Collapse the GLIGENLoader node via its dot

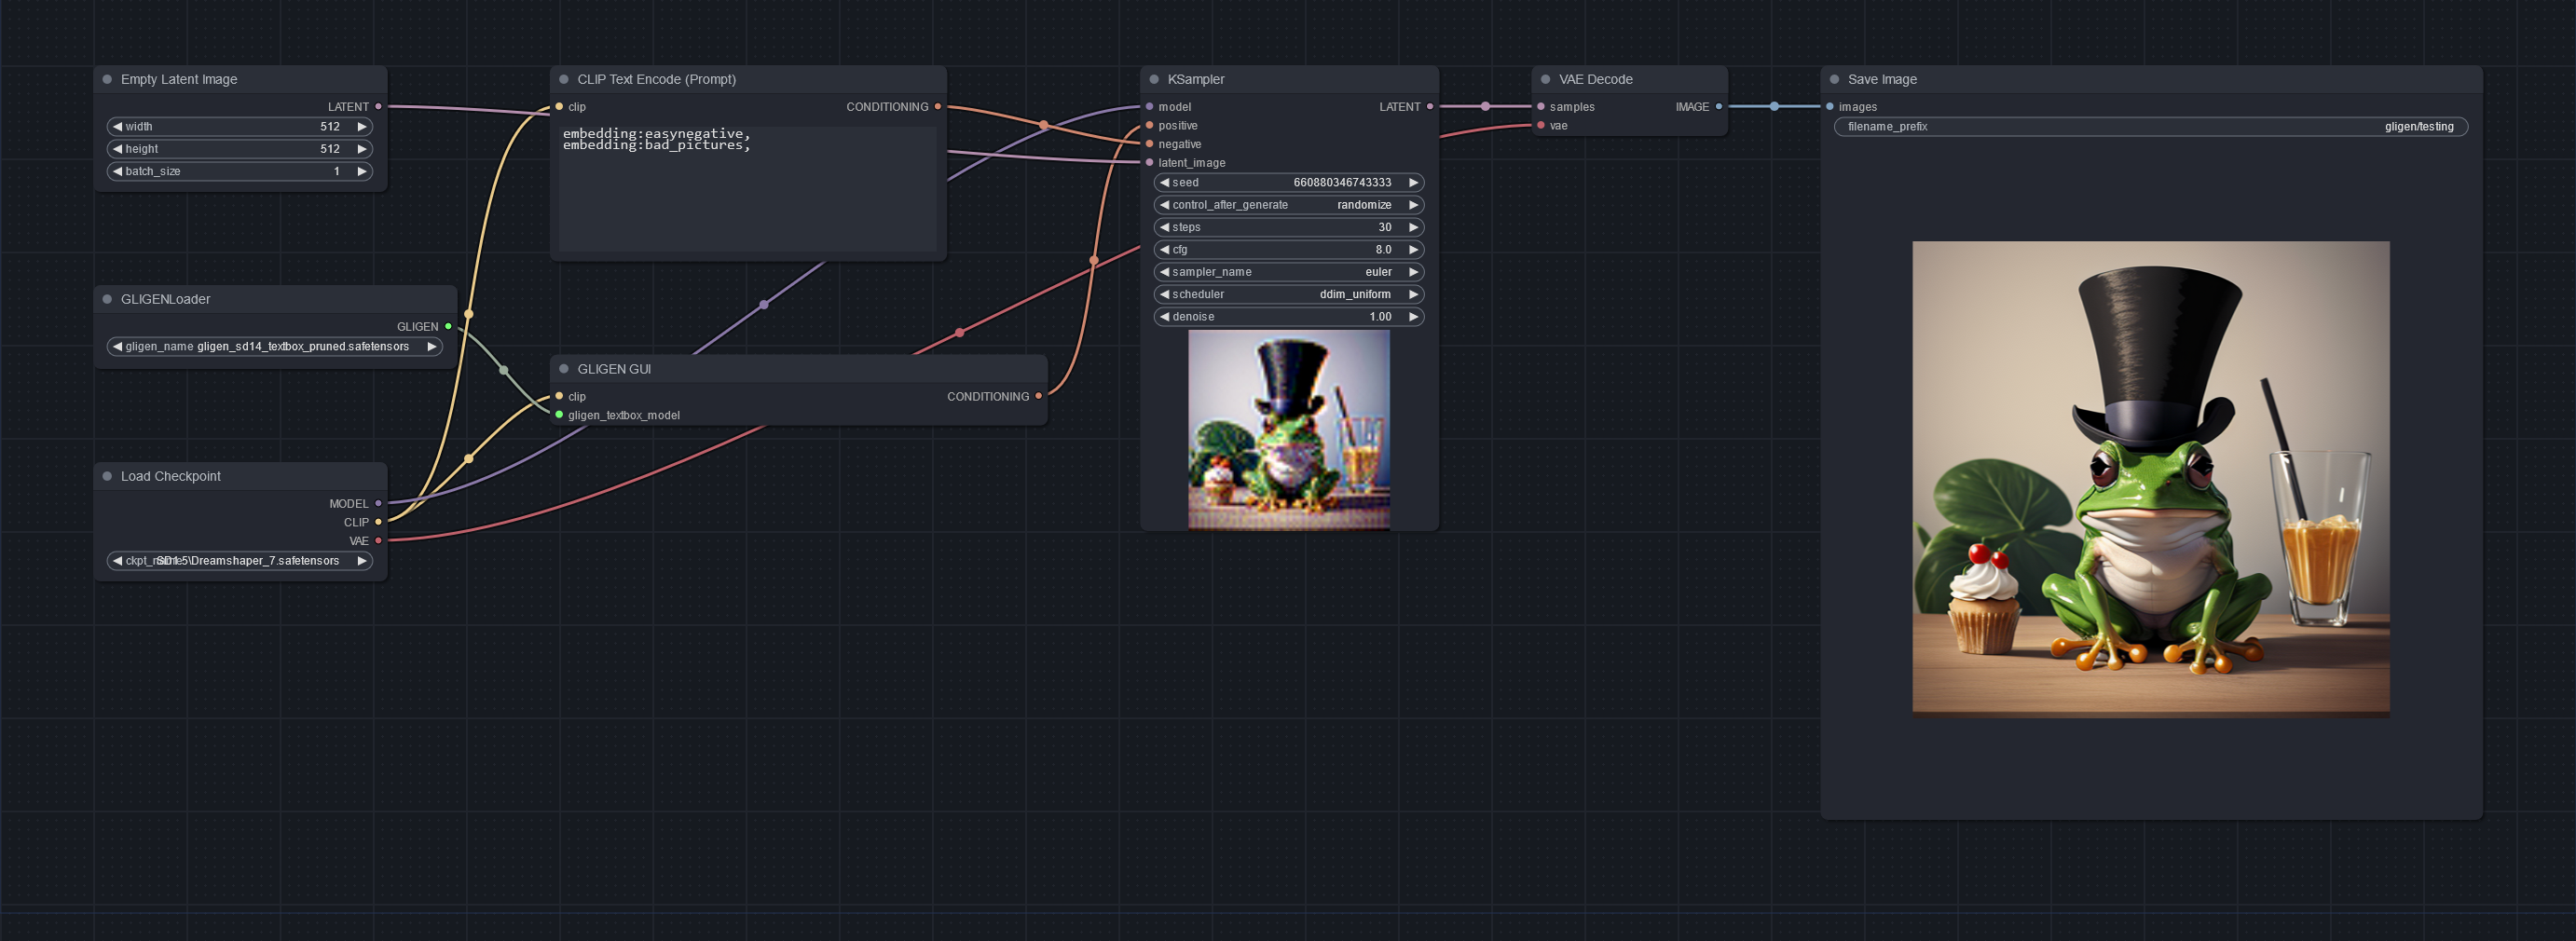click(x=107, y=299)
